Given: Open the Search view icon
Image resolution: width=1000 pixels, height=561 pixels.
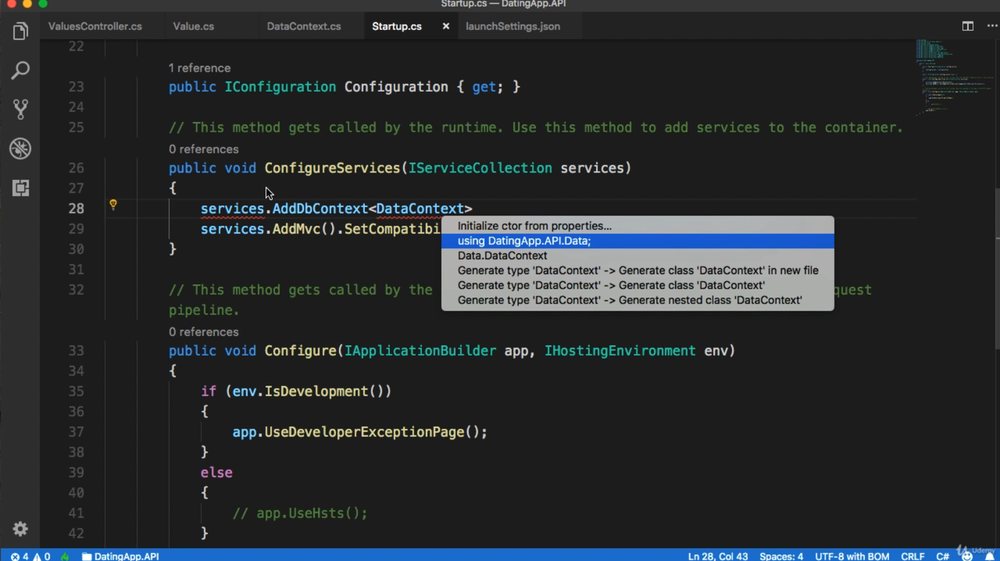Looking at the screenshot, I should click(20, 71).
